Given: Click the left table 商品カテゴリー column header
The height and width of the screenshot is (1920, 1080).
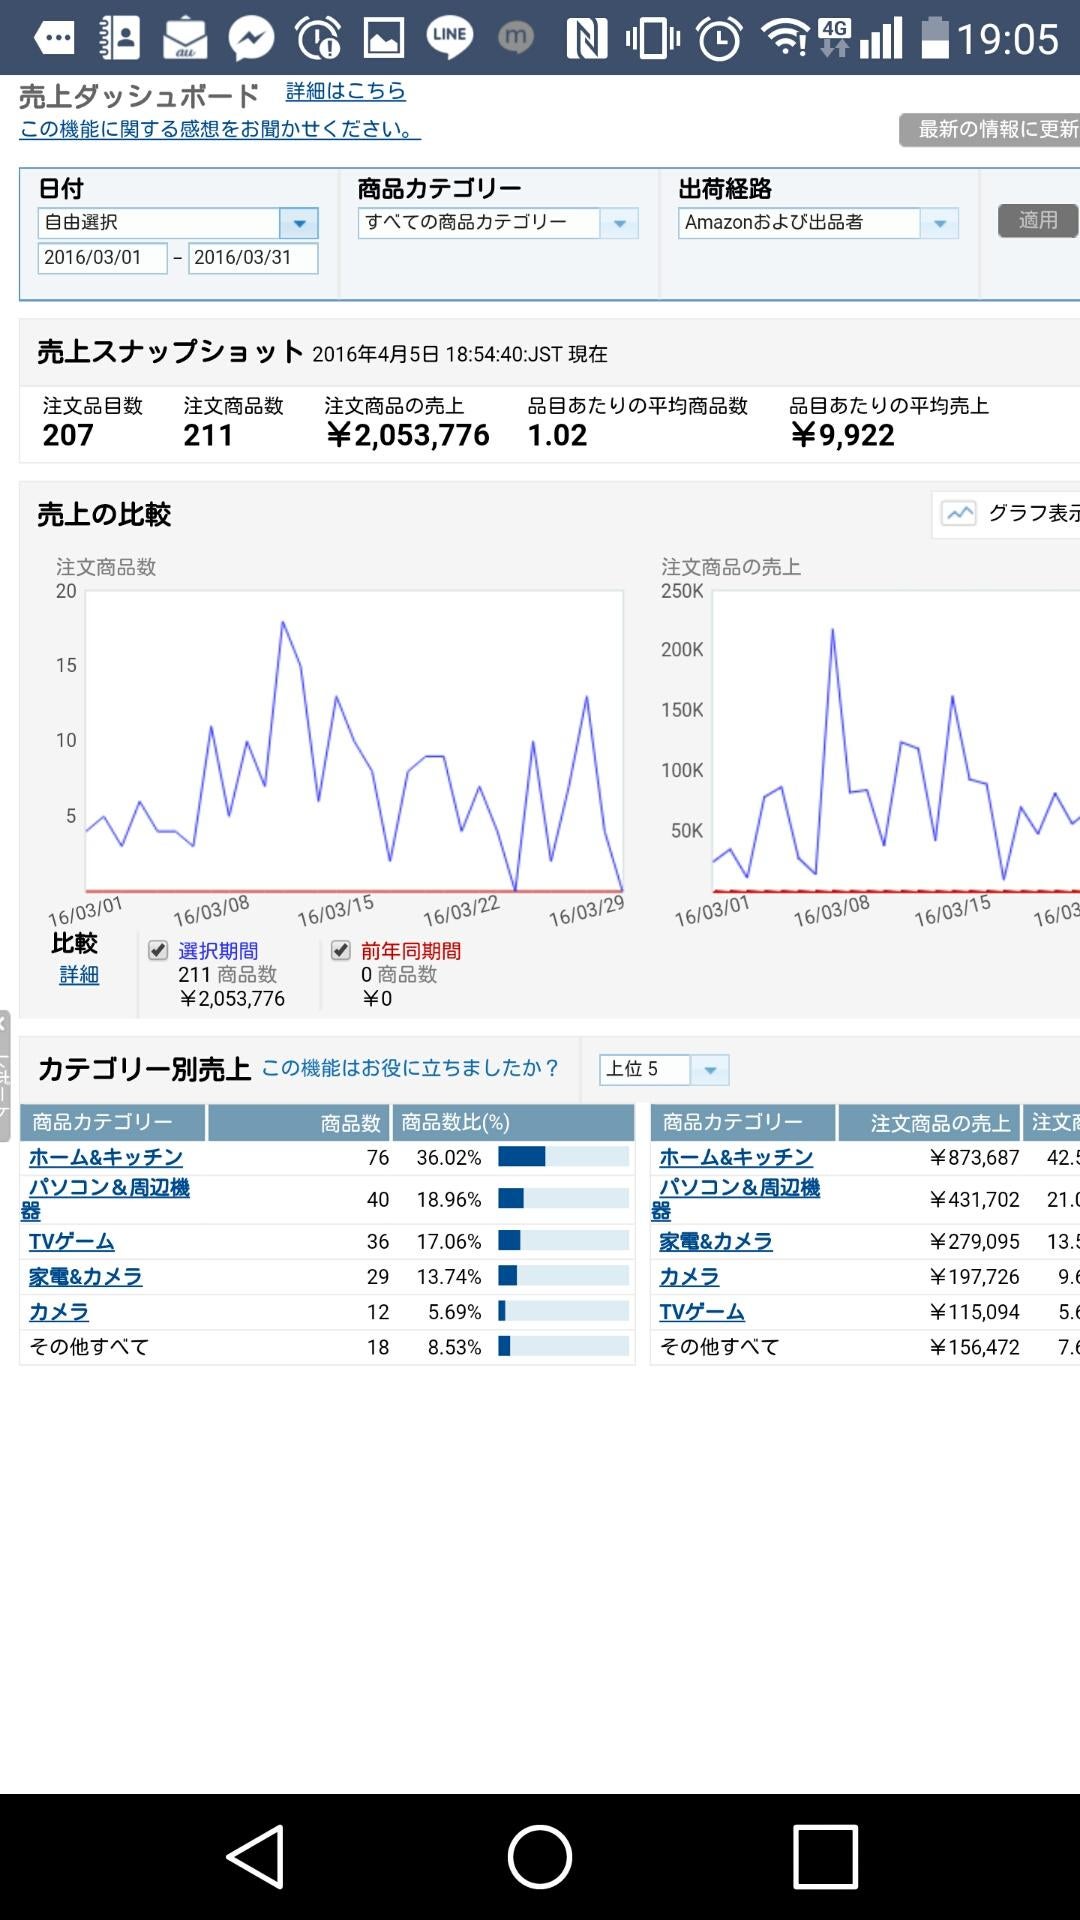Looking at the screenshot, I should pos(113,1123).
